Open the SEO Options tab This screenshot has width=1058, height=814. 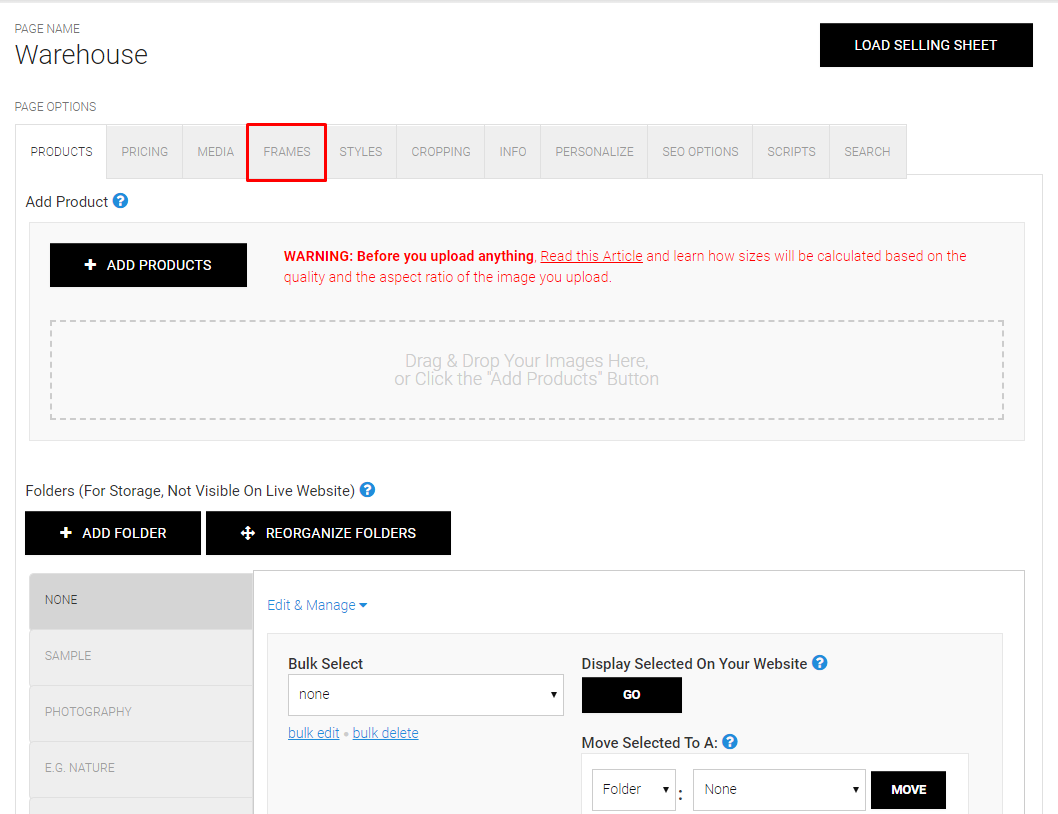[x=700, y=152]
